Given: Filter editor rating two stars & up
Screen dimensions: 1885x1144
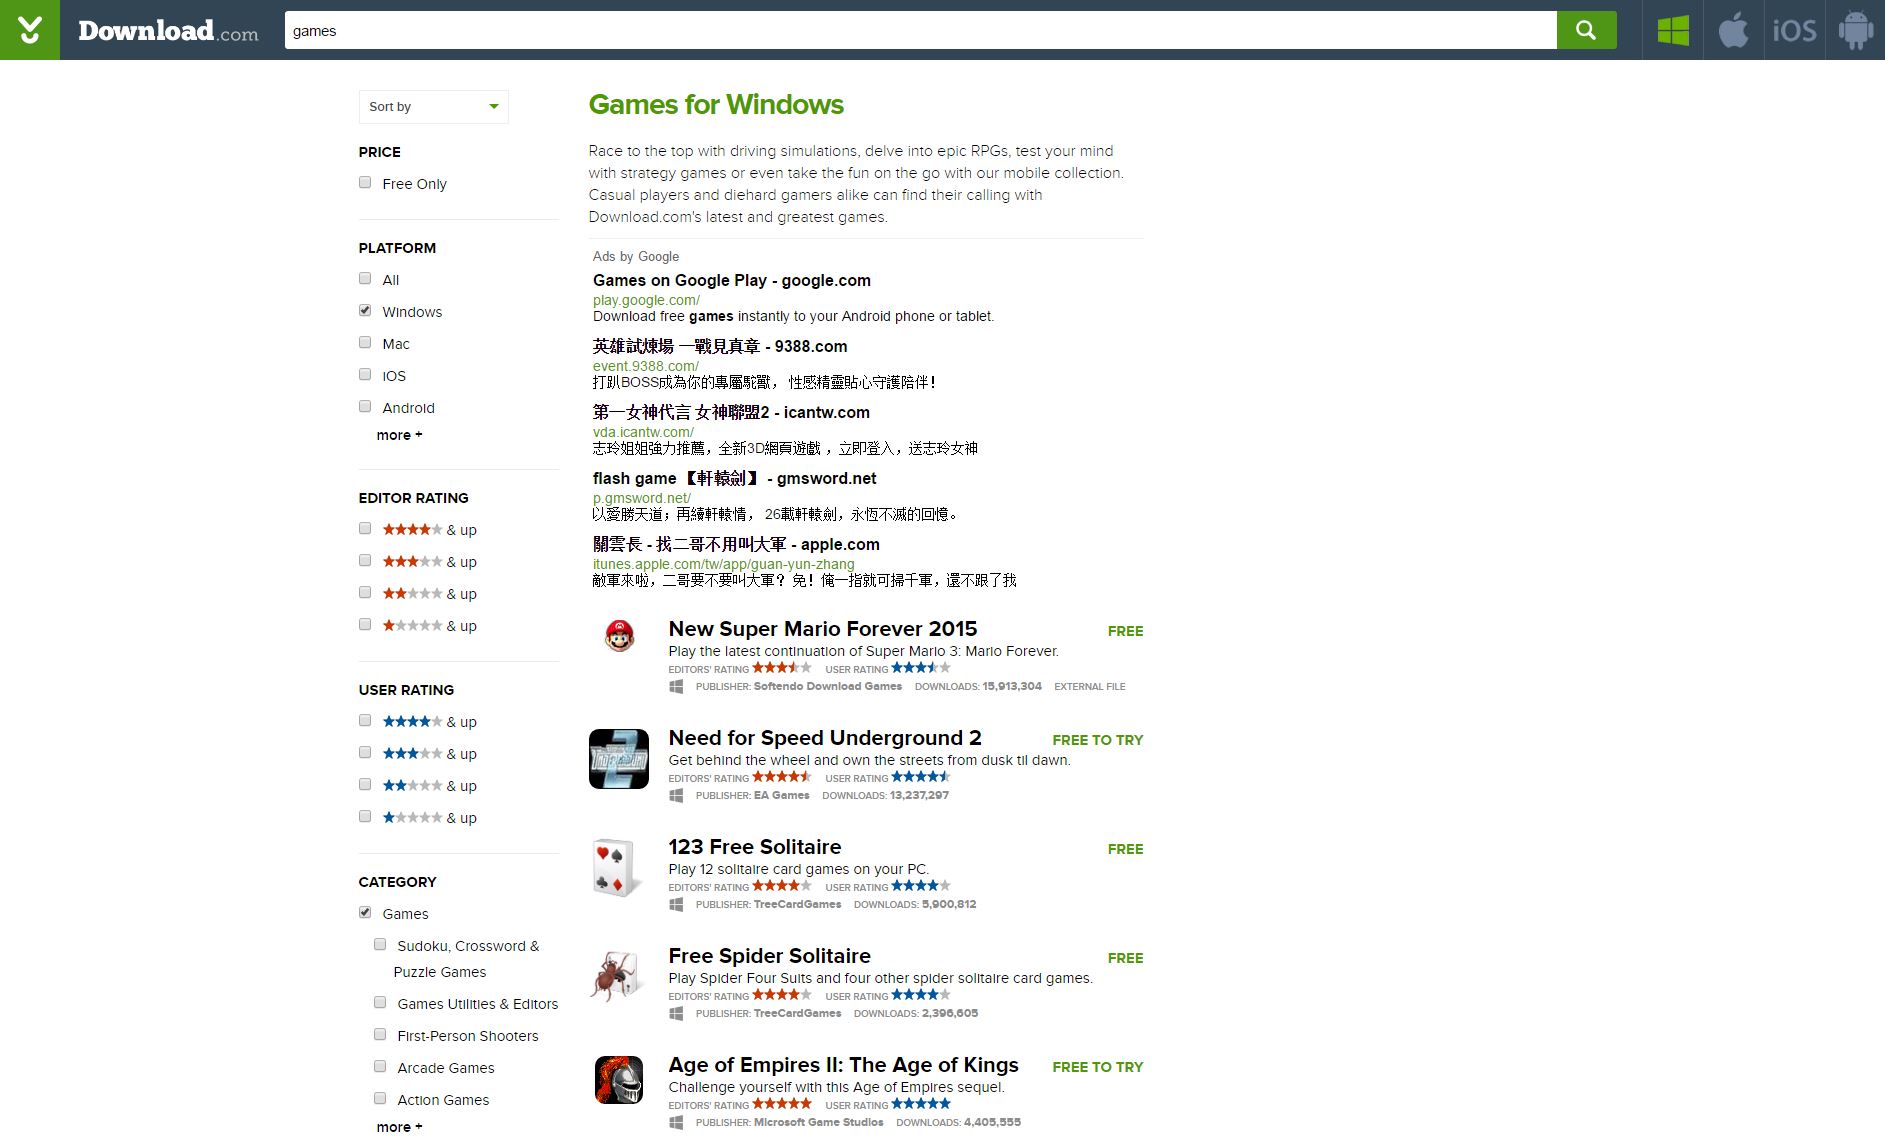Looking at the screenshot, I should click(x=365, y=593).
